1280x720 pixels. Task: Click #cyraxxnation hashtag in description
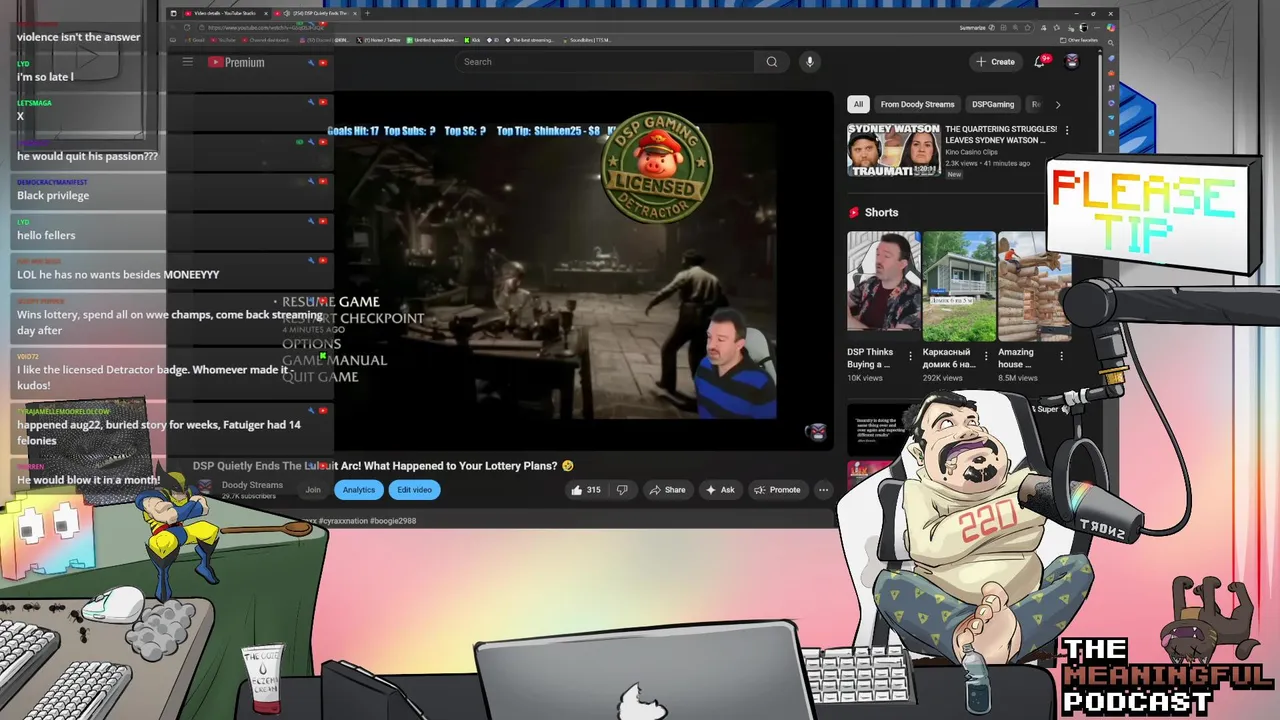pyautogui.click(x=343, y=521)
